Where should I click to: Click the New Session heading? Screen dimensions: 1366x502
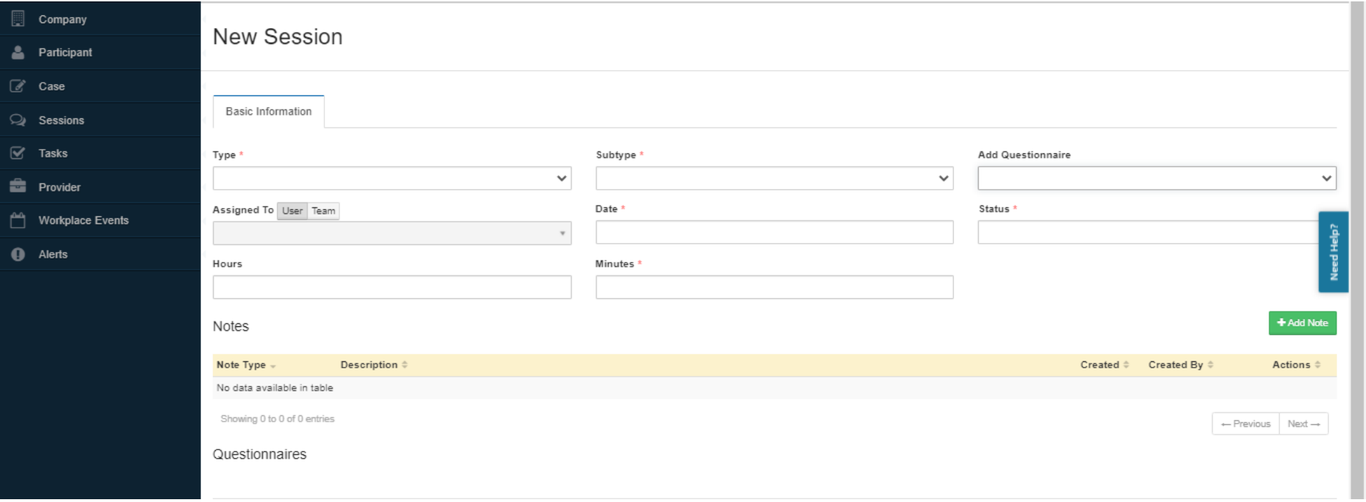pyautogui.click(x=278, y=37)
